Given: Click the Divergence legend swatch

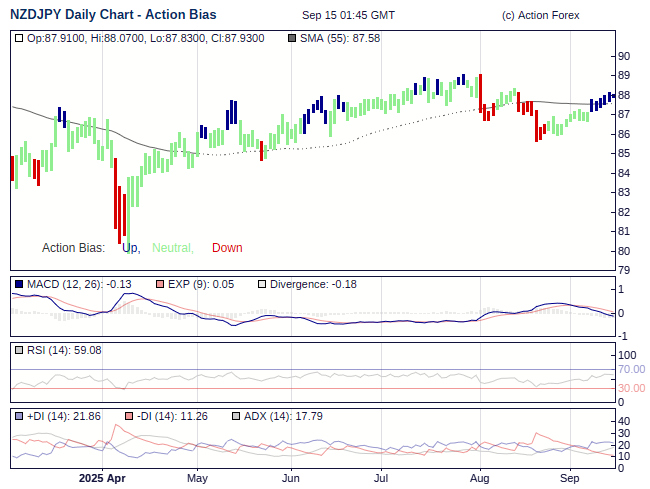Looking at the screenshot, I should pos(262,285).
